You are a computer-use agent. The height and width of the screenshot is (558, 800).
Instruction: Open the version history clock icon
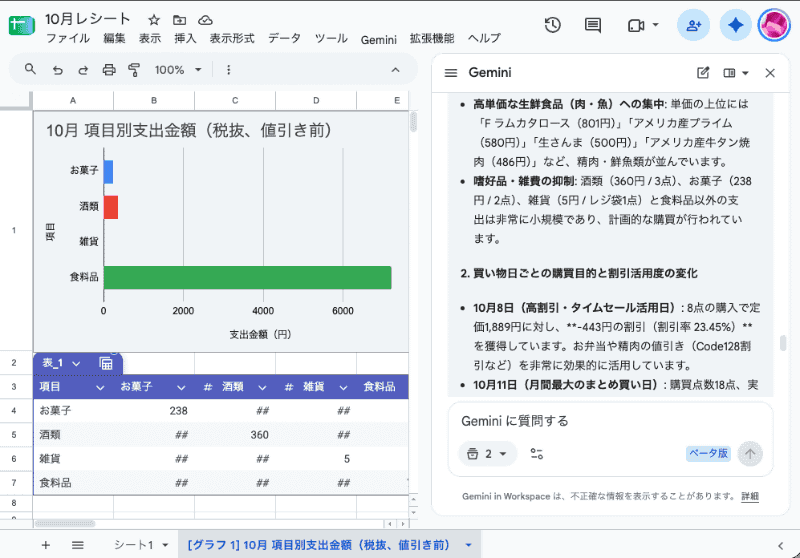tap(553, 25)
